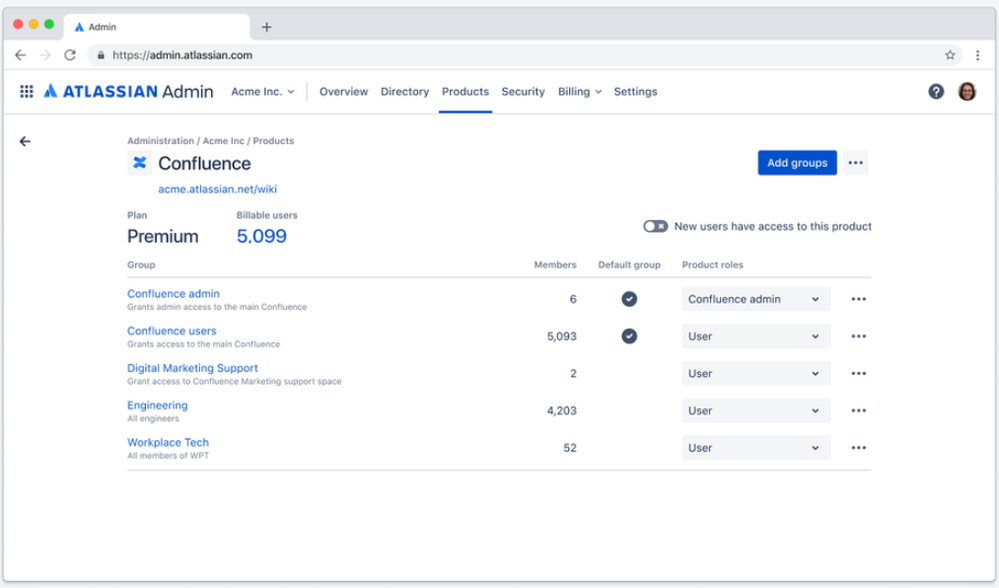Expand the Billing menu dropdown

pyautogui.click(x=579, y=92)
